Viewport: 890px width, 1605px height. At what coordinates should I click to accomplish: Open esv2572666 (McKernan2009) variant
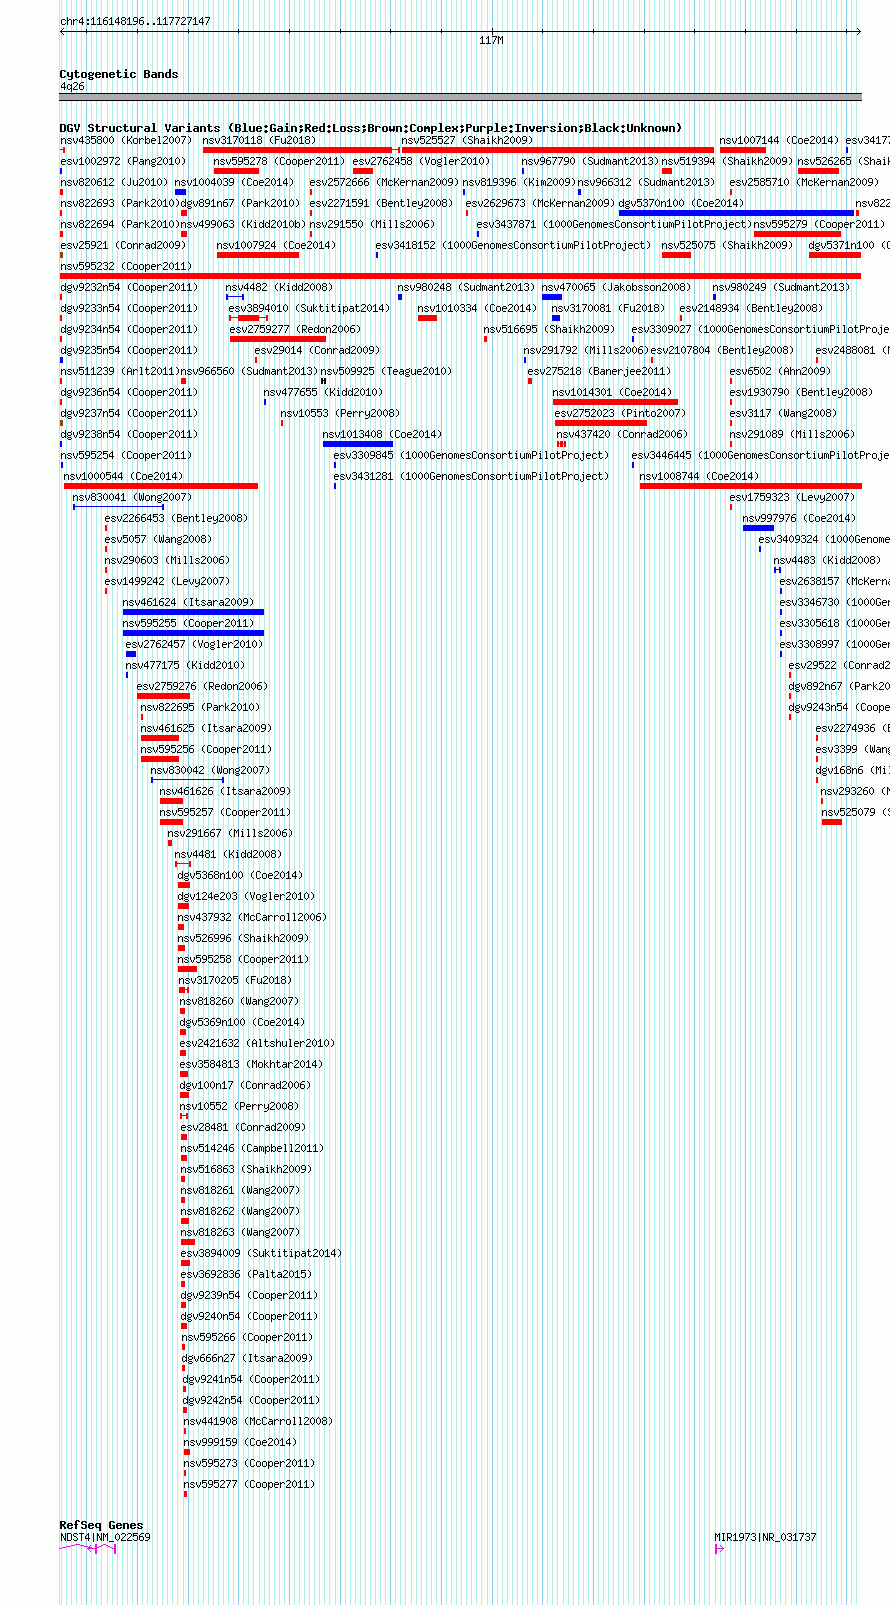(x=384, y=182)
